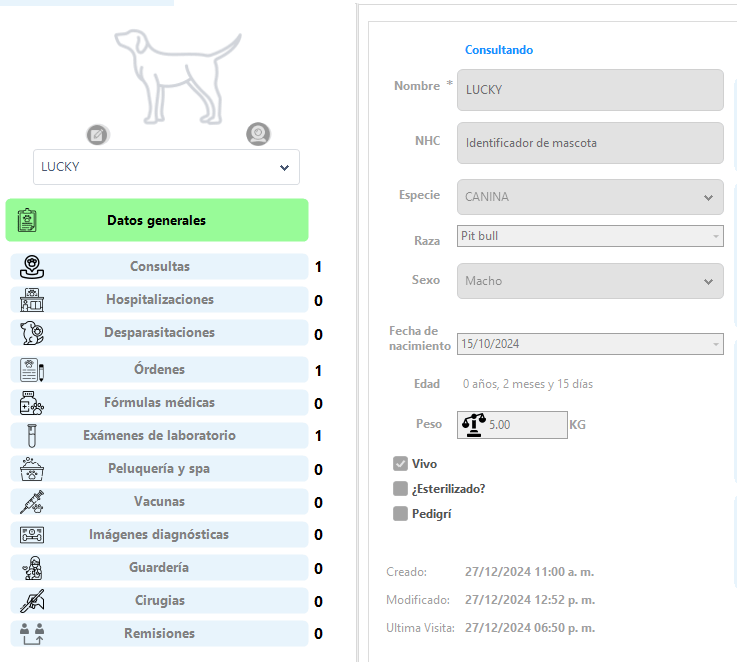Image resolution: width=737 pixels, height=662 pixels.
Task: Check the ¿Esterilizado? checkbox
Action: point(400,489)
